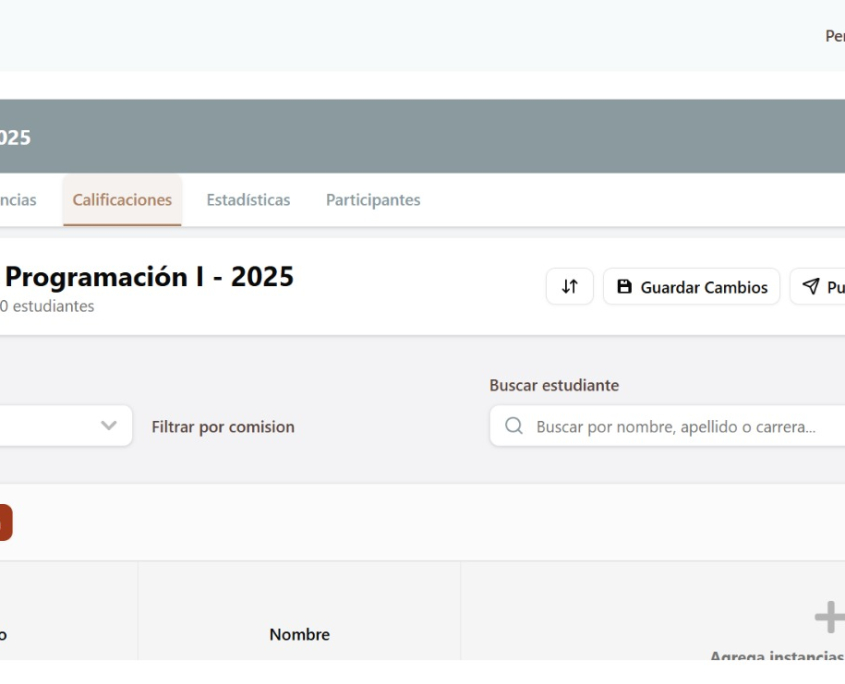The image size is (845, 684).
Task: Click the paper plane publish icon
Action: [x=811, y=287]
